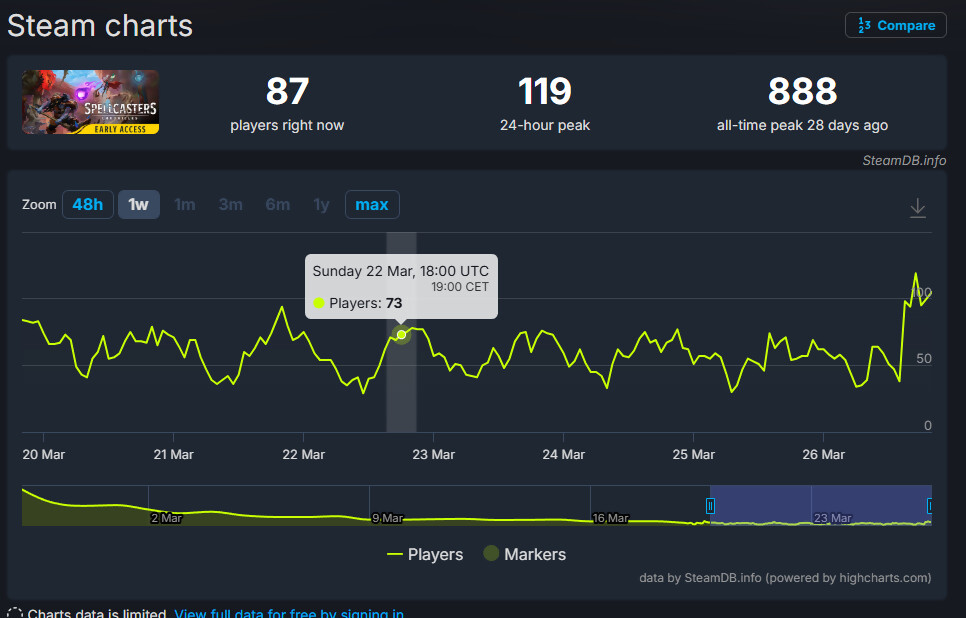
Task: Switch chart zoom to 3m
Action: point(231,205)
